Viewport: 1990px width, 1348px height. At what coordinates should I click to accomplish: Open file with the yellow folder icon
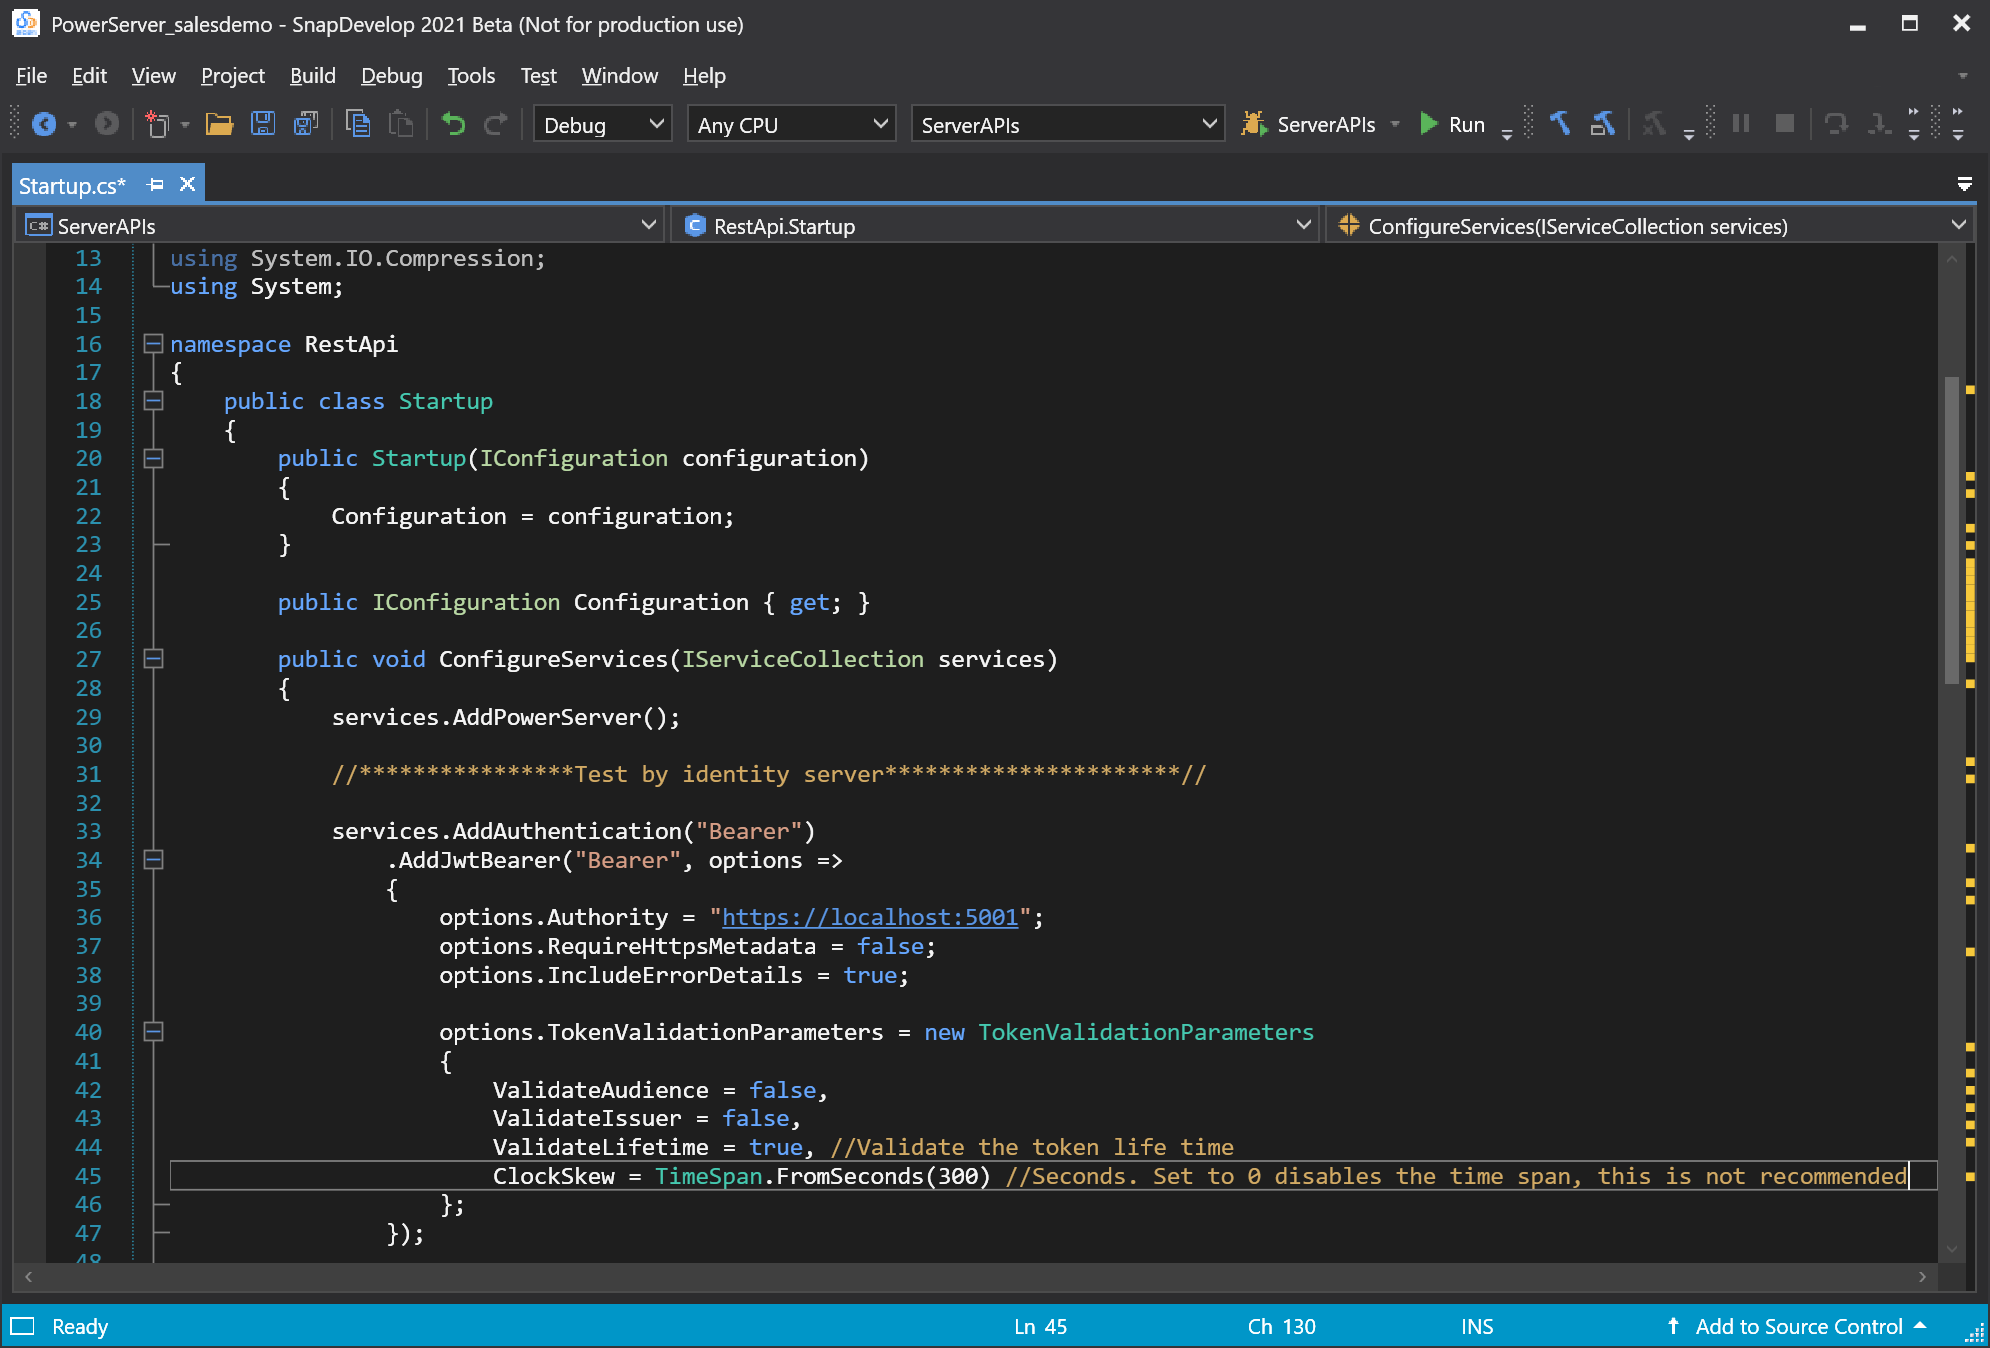(219, 124)
